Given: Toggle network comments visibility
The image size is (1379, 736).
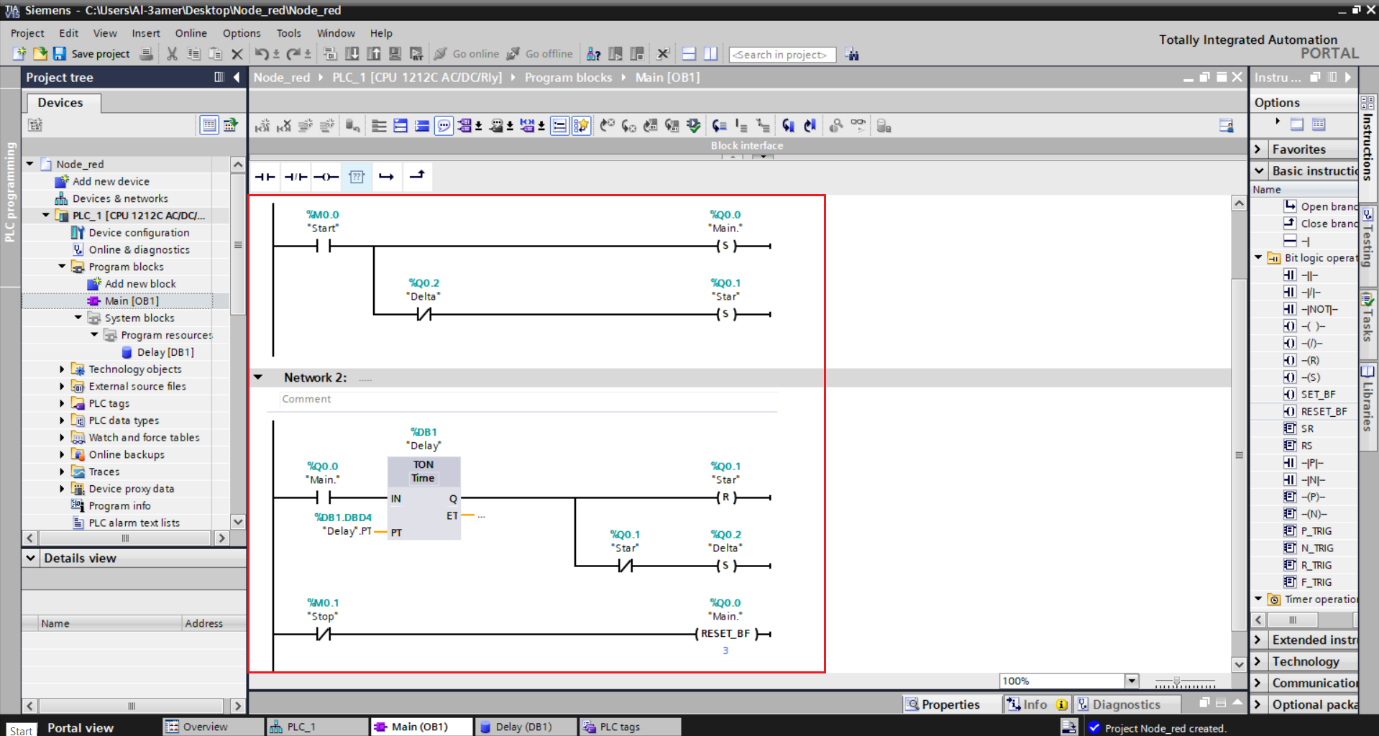Looking at the screenshot, I should coord(444,125).
